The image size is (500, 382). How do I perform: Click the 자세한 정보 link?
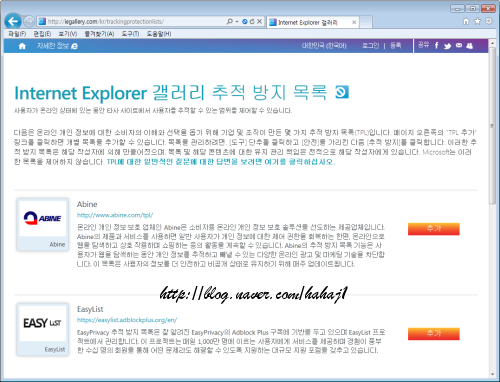pyautogui.click(x=57, y=46)
